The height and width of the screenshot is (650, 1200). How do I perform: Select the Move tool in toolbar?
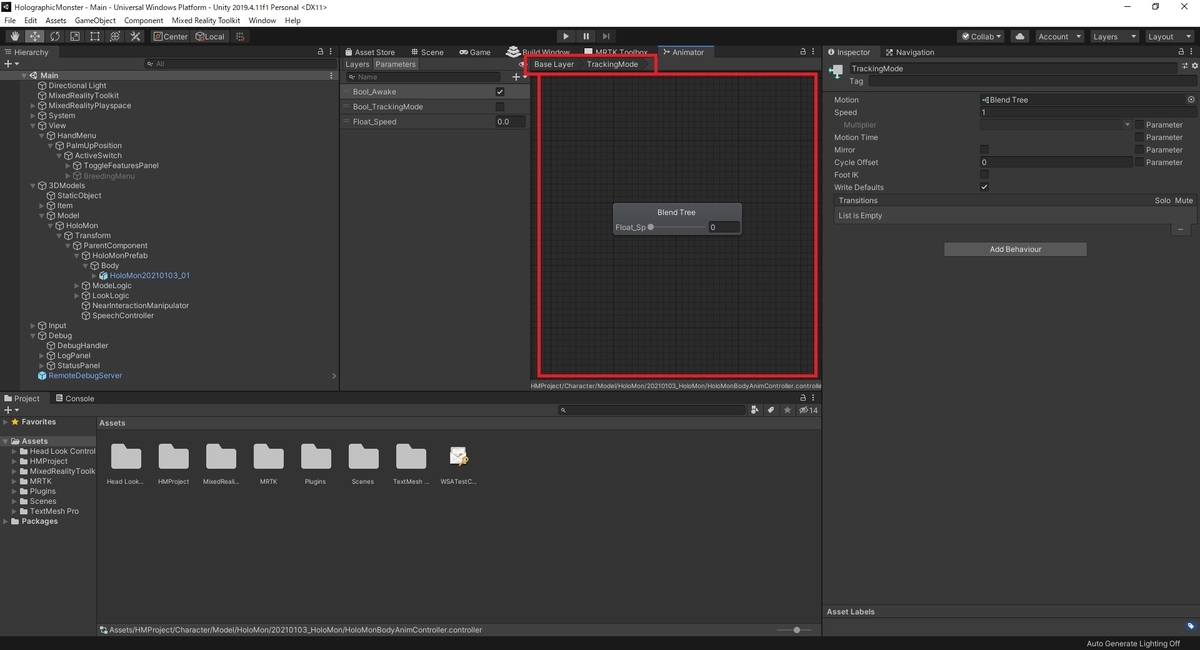[33, 36]
